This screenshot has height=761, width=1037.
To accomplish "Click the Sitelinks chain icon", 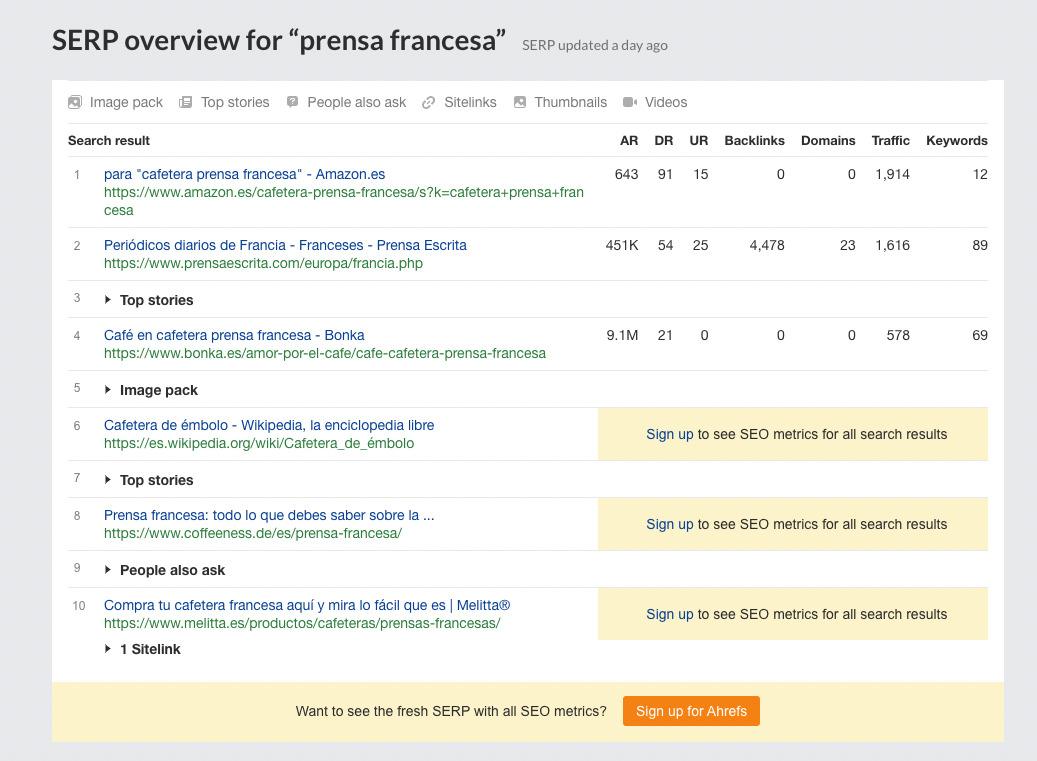I will [429, 102].
